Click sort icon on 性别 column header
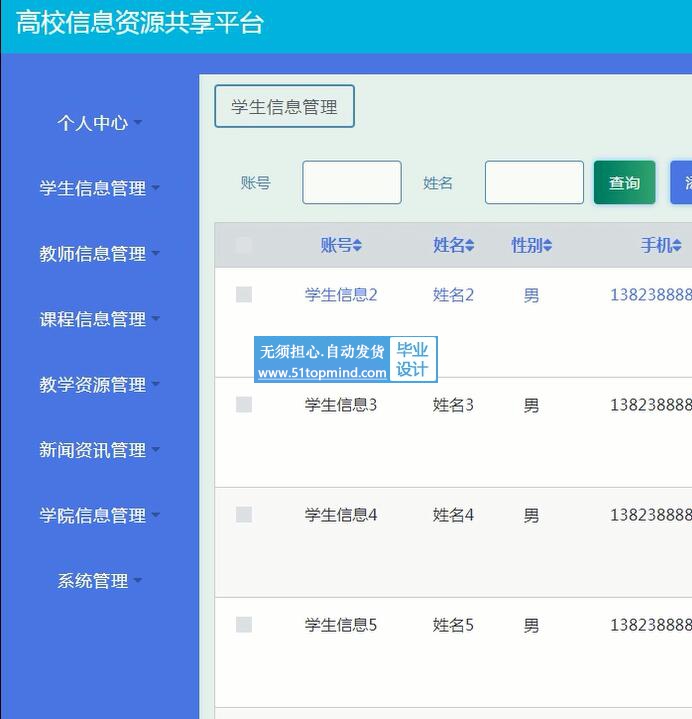The image size is (692, 719). point(547,246)
